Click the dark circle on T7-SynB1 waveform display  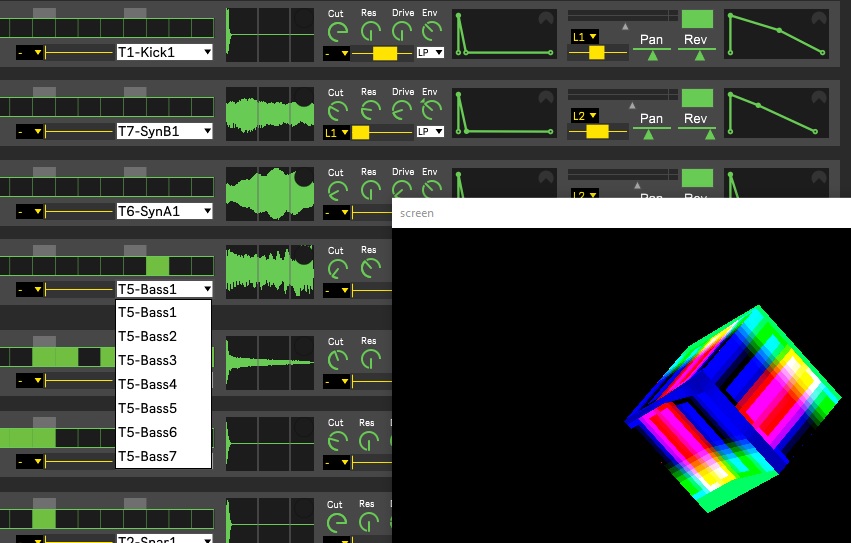(x=303, y=97)
